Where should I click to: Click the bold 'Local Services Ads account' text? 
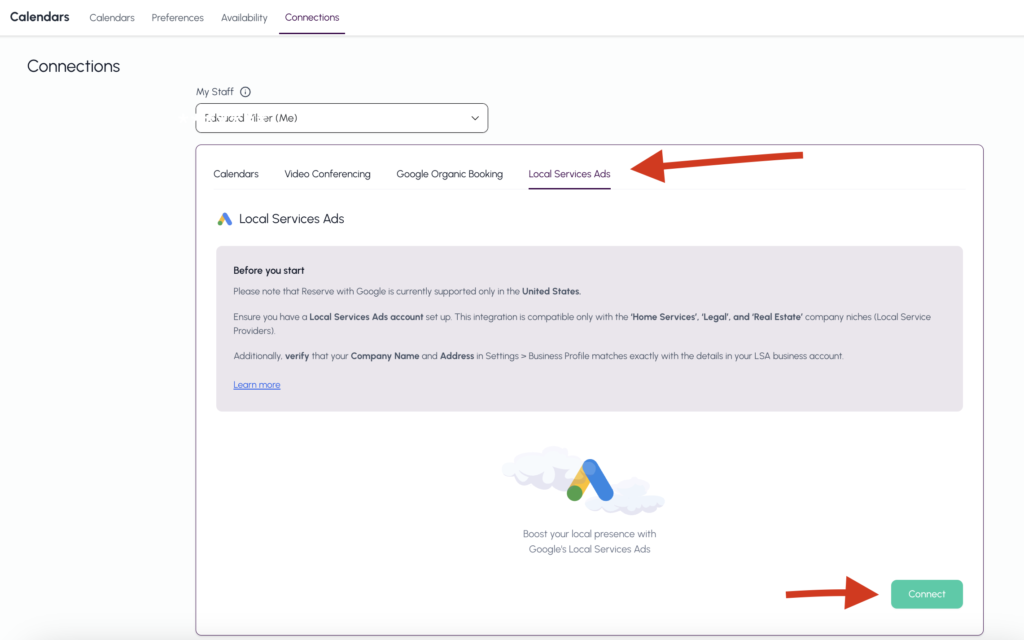tap(366, 317)
